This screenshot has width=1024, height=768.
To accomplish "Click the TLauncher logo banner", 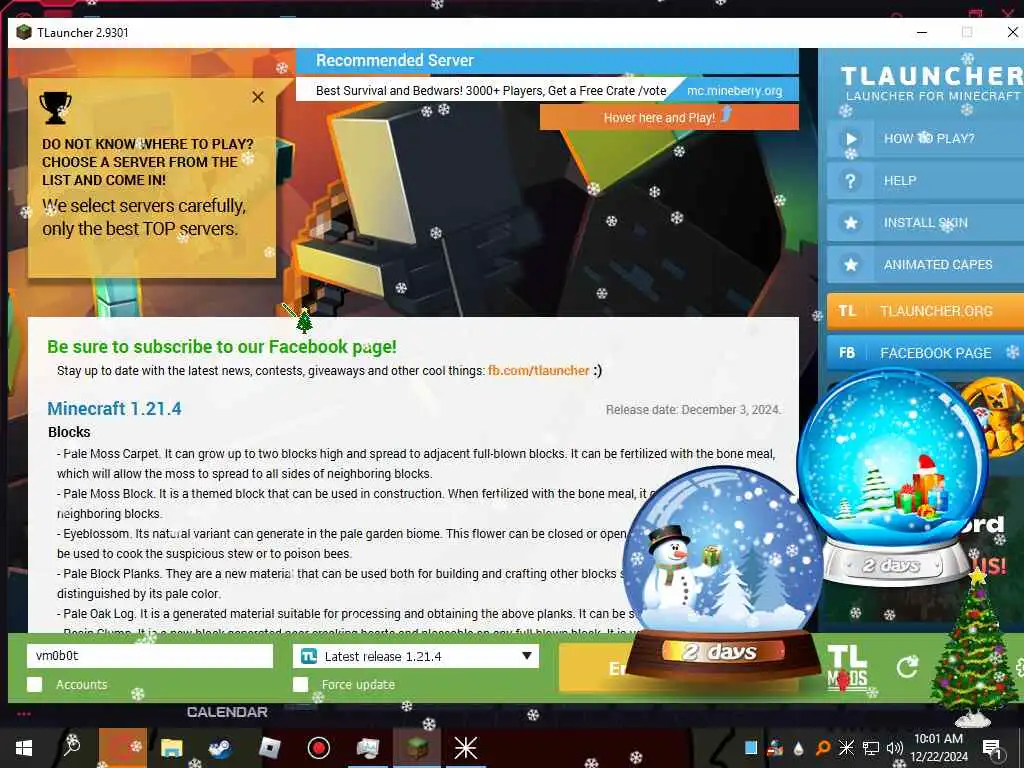I will point(932,84).
